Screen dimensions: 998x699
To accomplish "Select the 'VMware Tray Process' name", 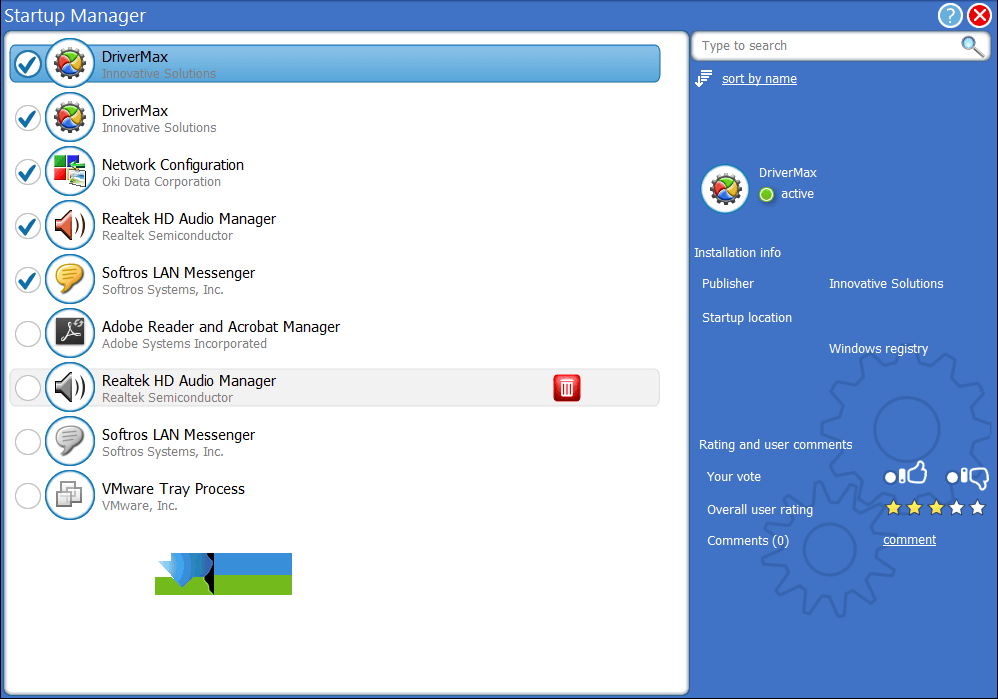I will [x=173, y=489].
